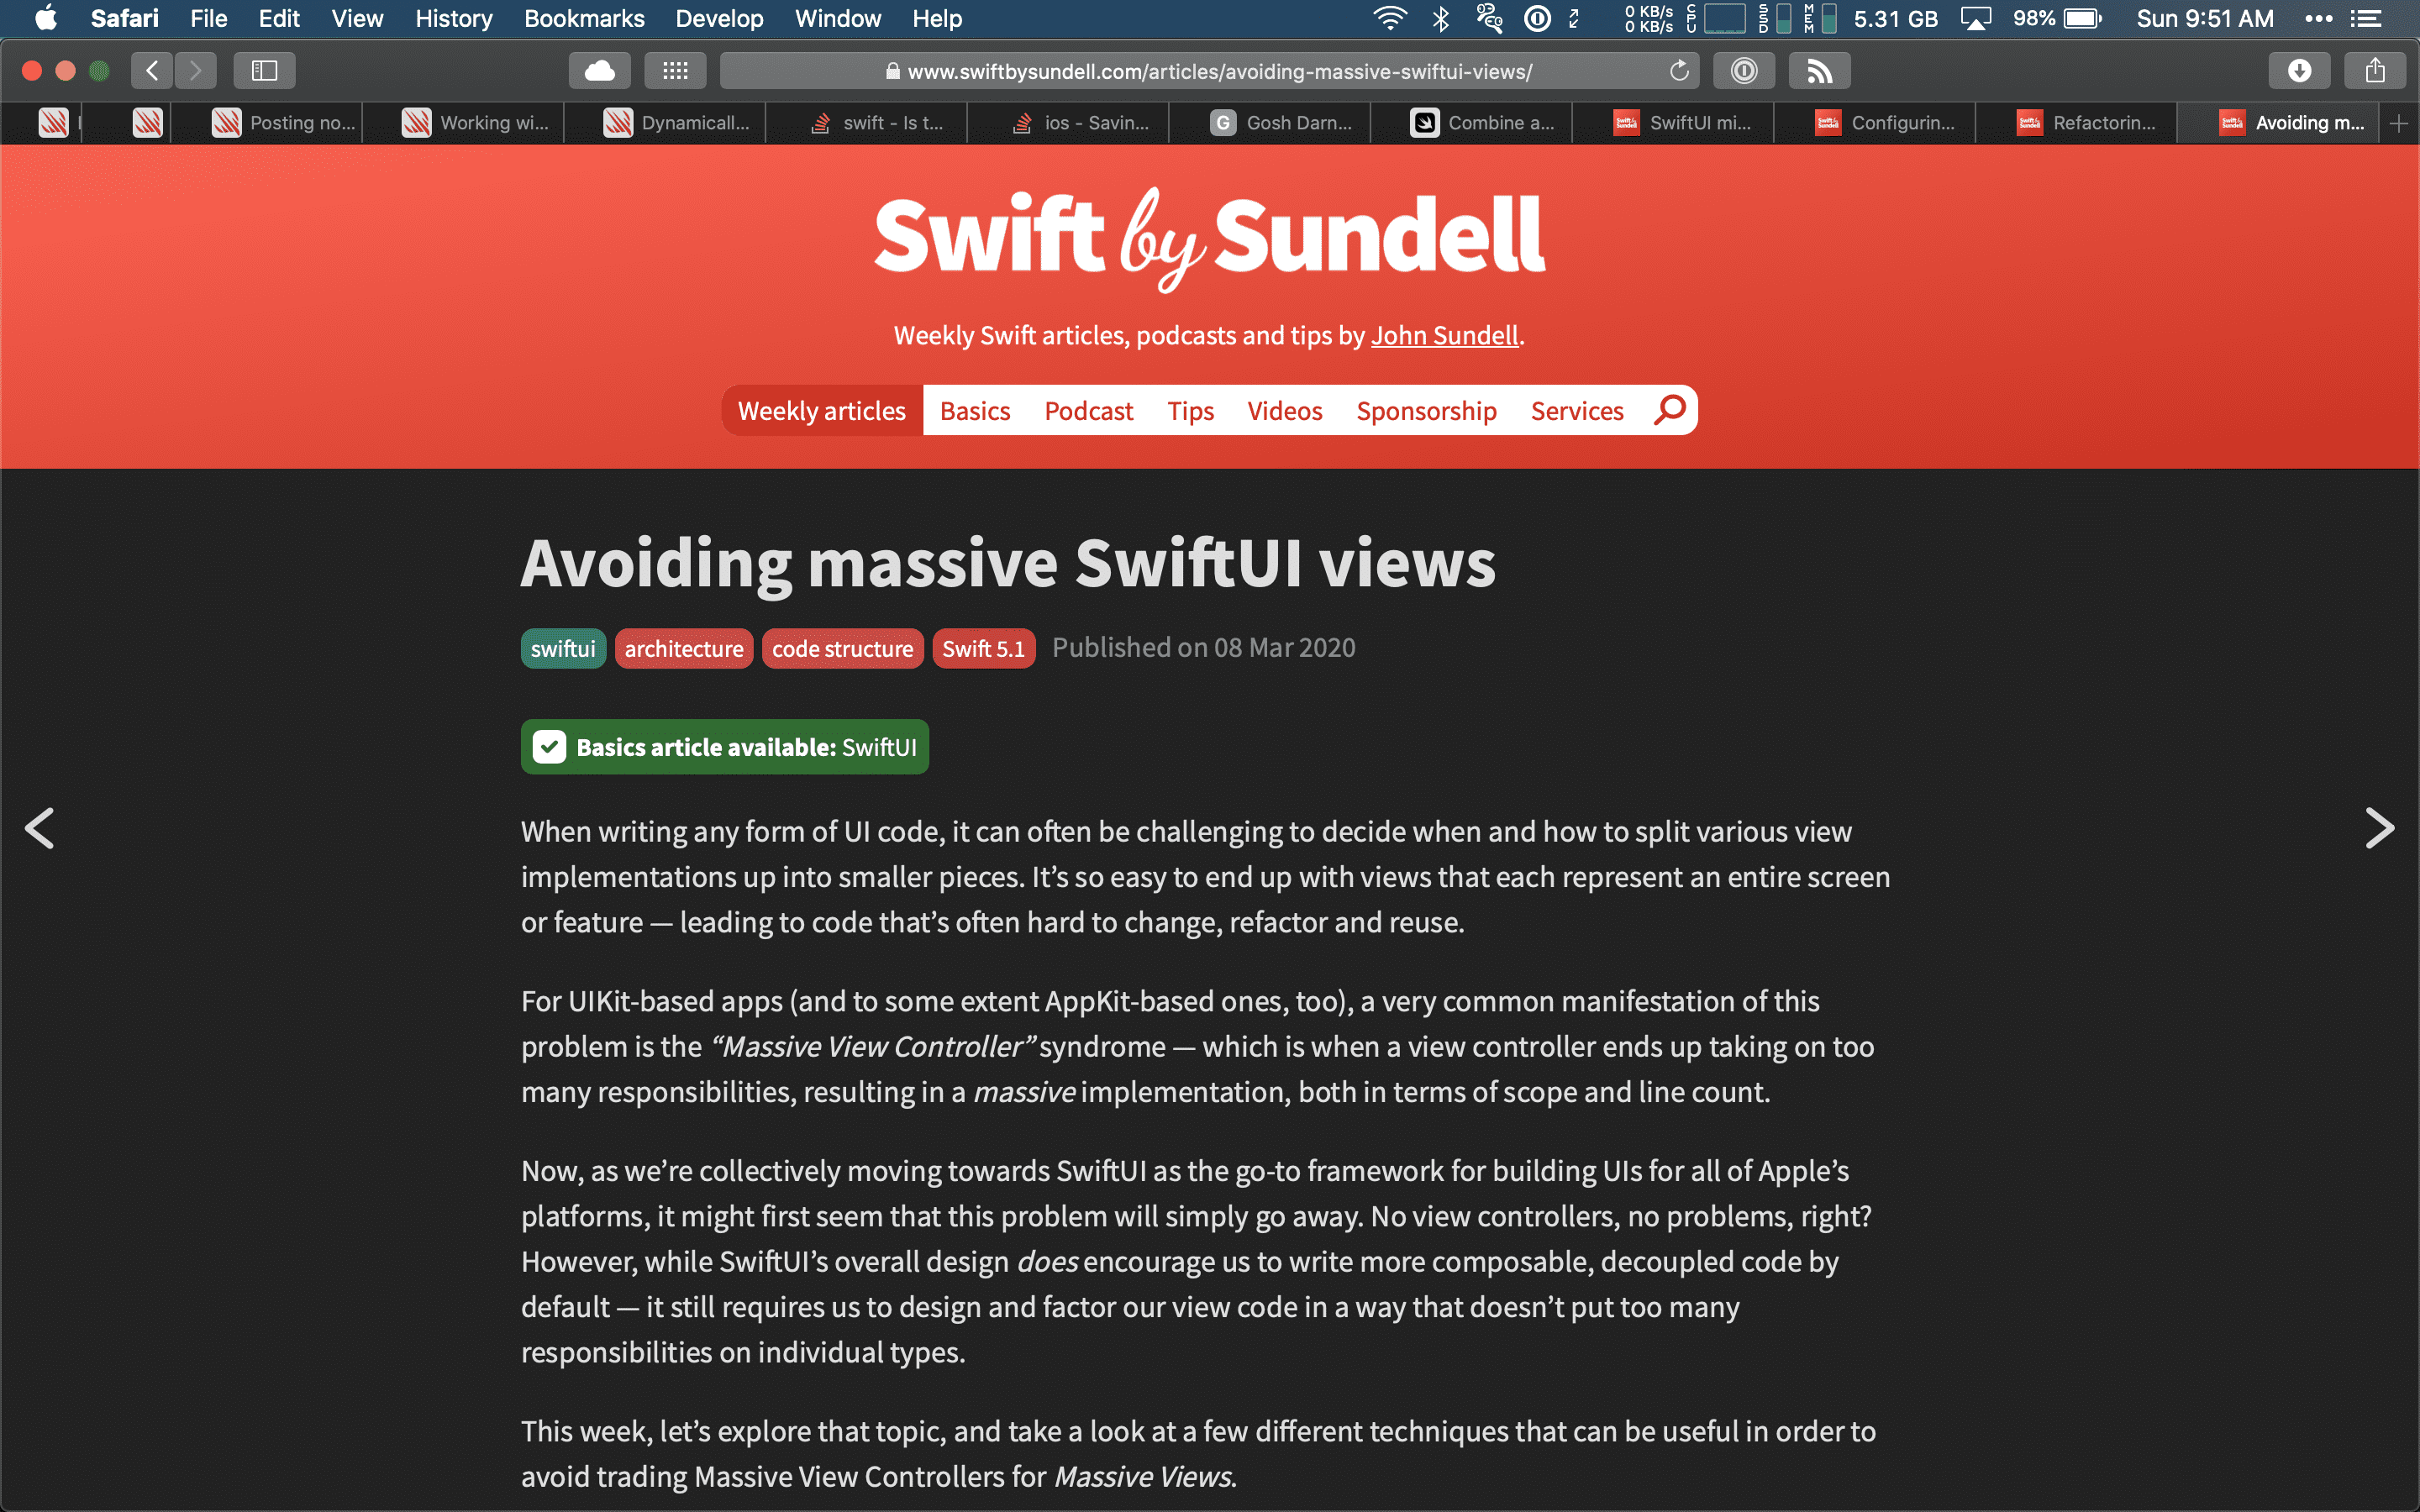
Task: Open the John Sundell author link
Action: pos(1446,334)
